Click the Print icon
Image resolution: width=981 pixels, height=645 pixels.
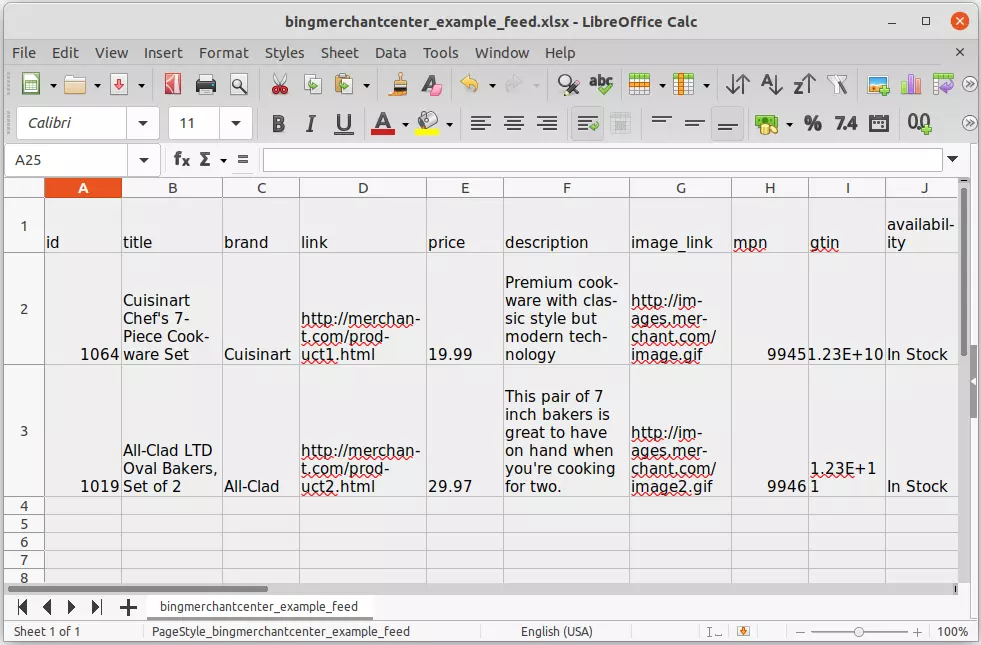click(x=205, y=84)
